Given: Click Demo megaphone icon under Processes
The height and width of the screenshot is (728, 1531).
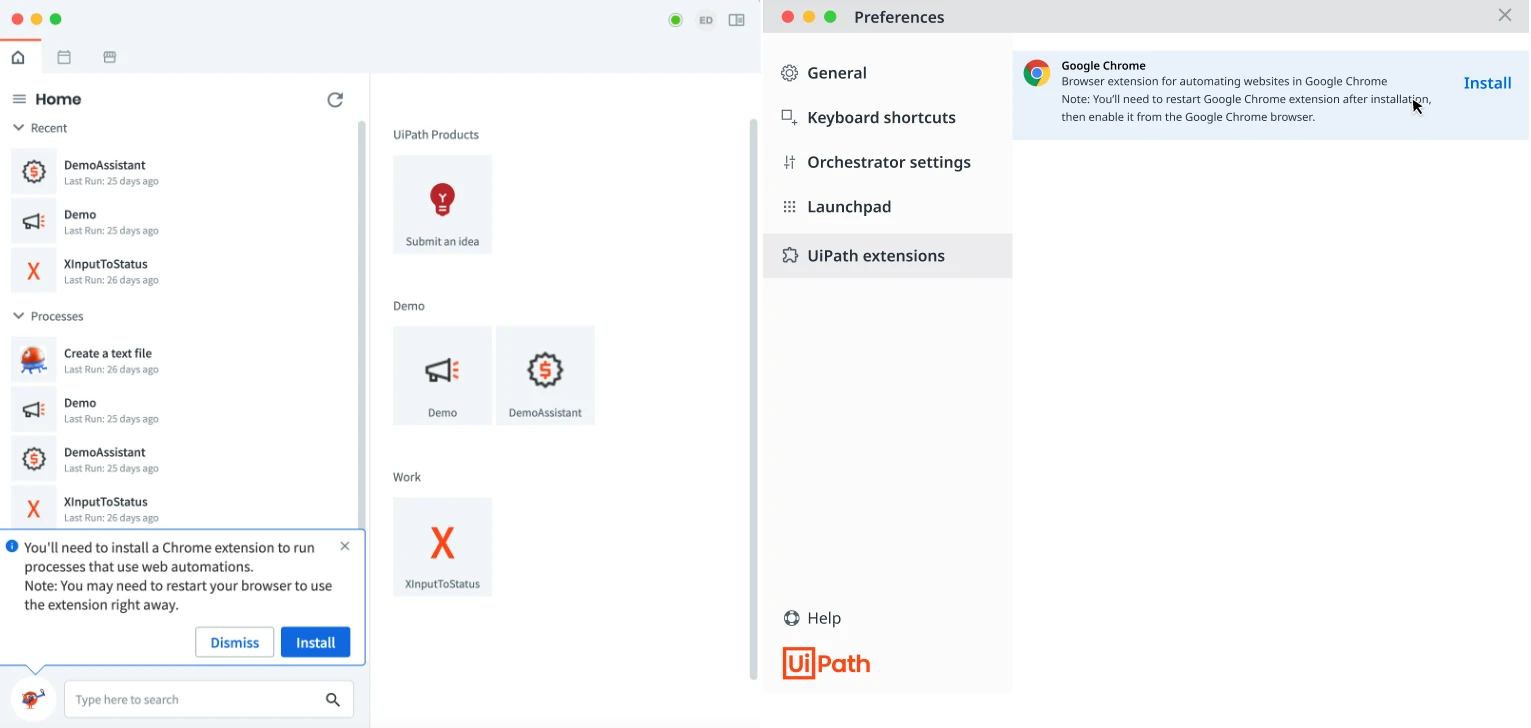Looking at the screenshot, I should click(x=34, y=409).
